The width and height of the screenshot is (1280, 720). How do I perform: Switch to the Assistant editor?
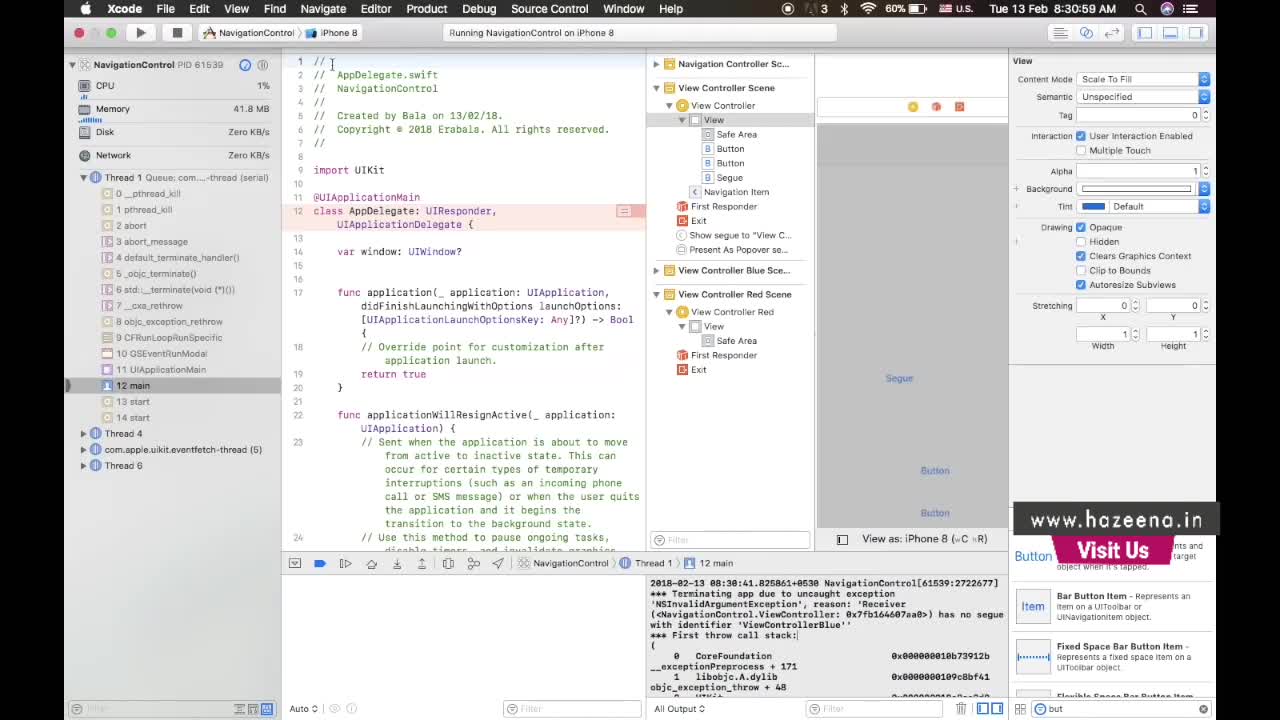[x=1086, y=33]
